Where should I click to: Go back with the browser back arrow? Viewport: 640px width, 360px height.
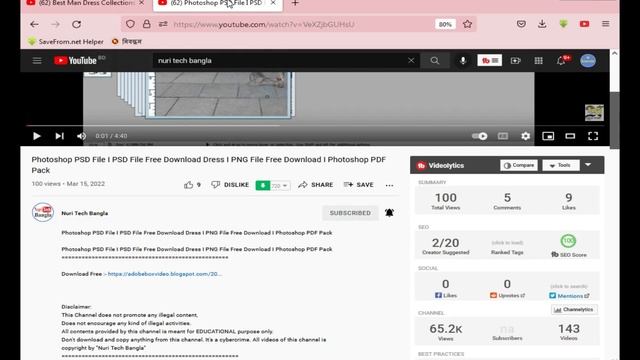coord(34,24)
